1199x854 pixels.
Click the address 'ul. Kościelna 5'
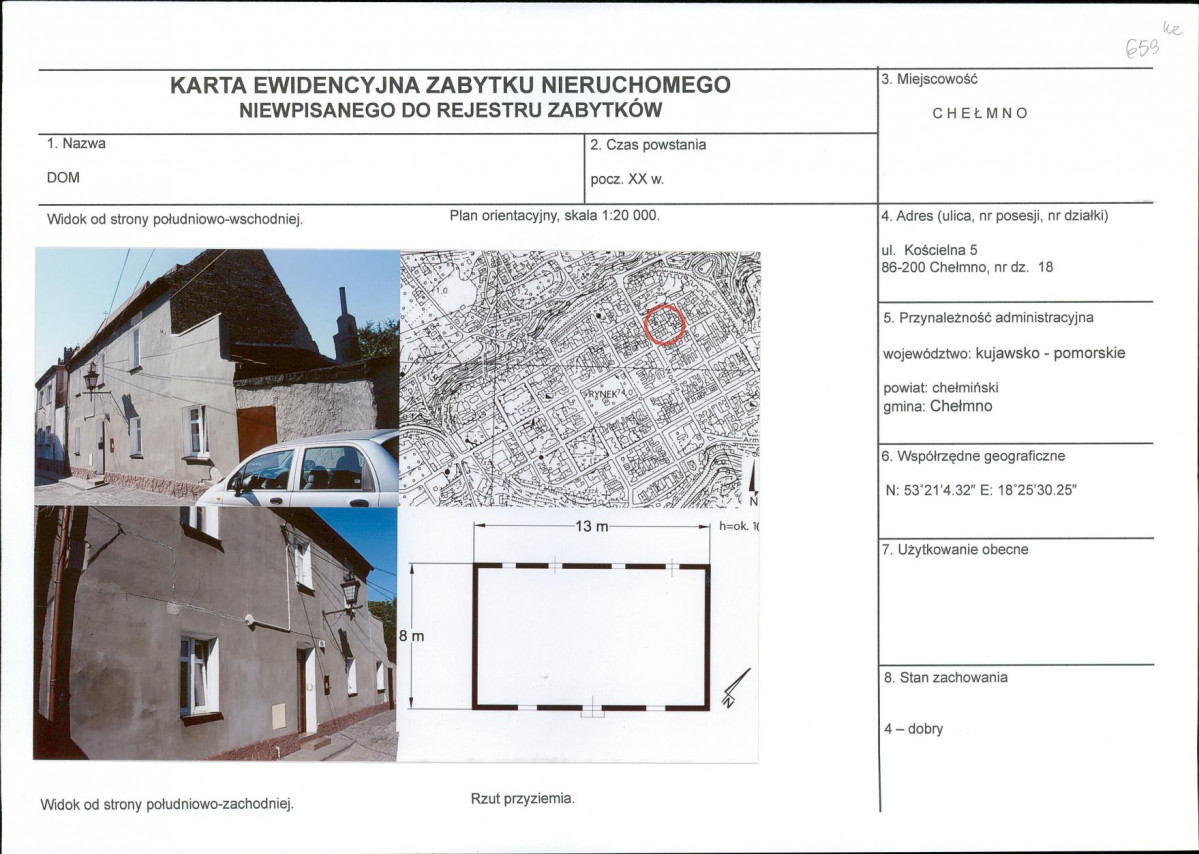pyautogui.click(x=929, y=250)
